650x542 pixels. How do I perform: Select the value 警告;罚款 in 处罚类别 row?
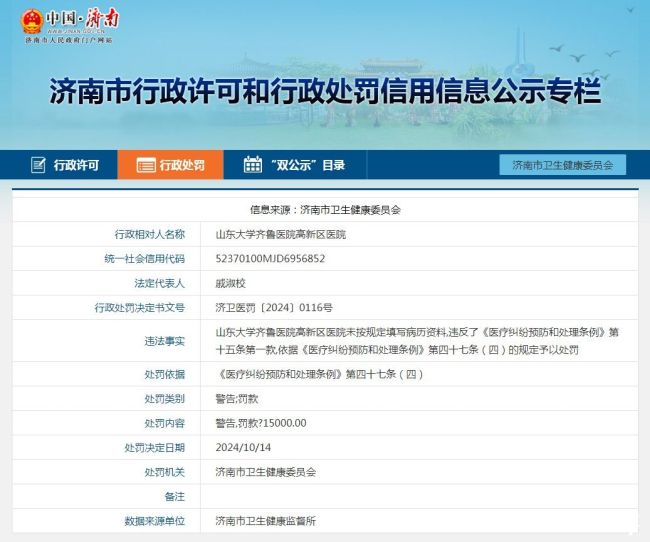pyautogui.click(x=237, y=399)
